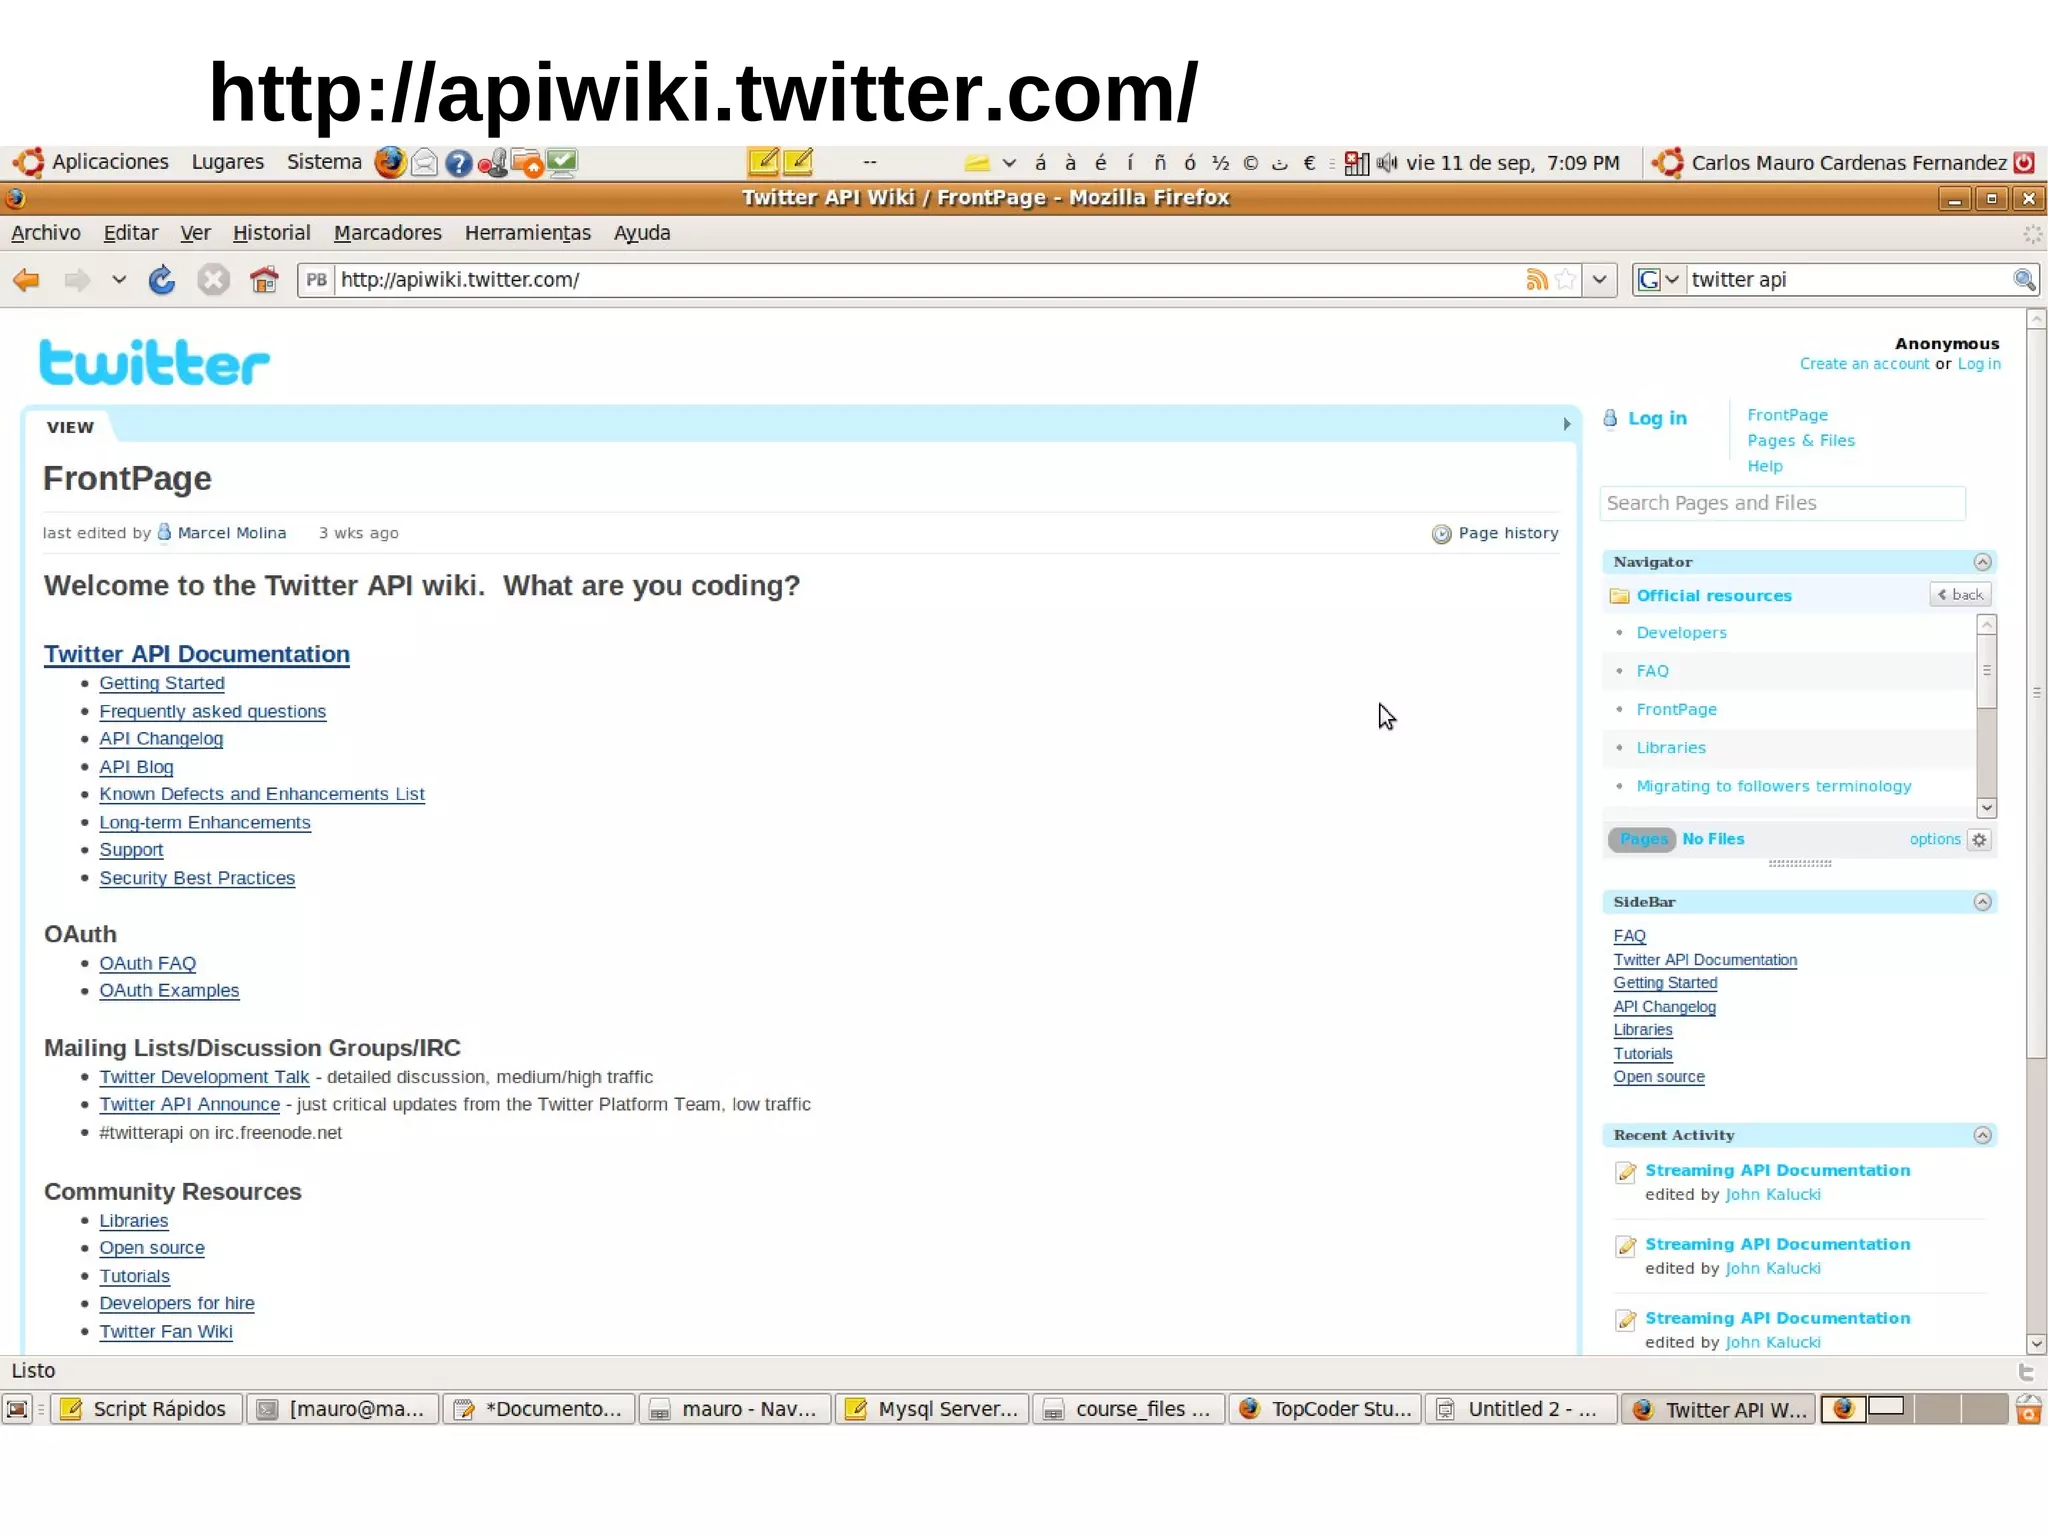
Task: Click the show desktop icon in bottom panel
Action: [17, 1409]
